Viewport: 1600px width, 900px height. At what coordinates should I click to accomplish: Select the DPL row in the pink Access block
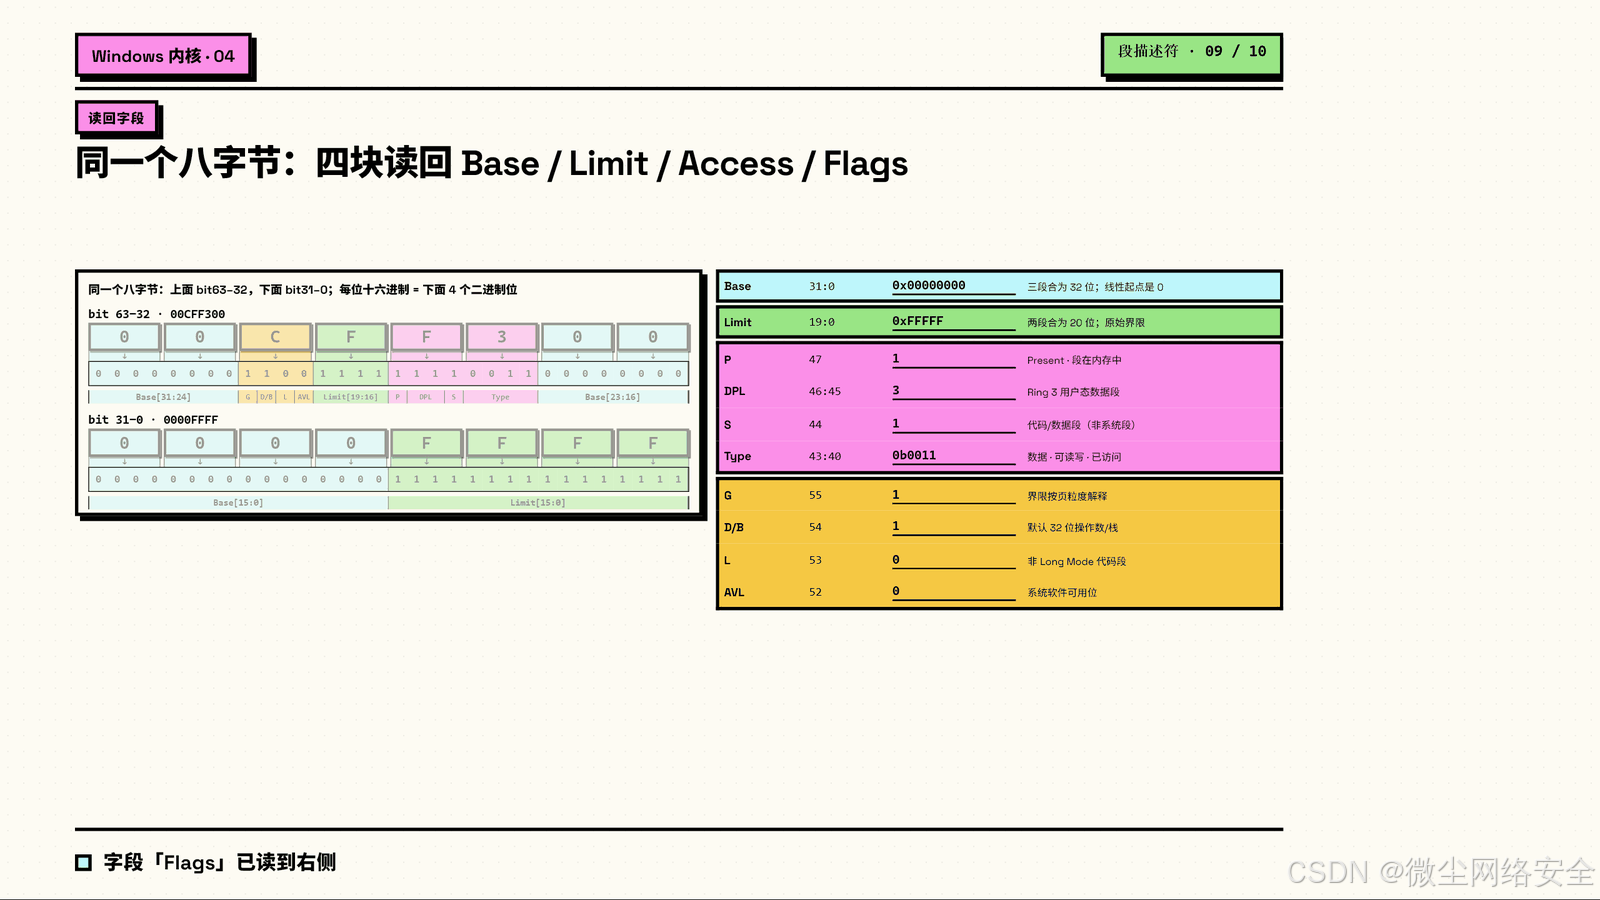999,391
